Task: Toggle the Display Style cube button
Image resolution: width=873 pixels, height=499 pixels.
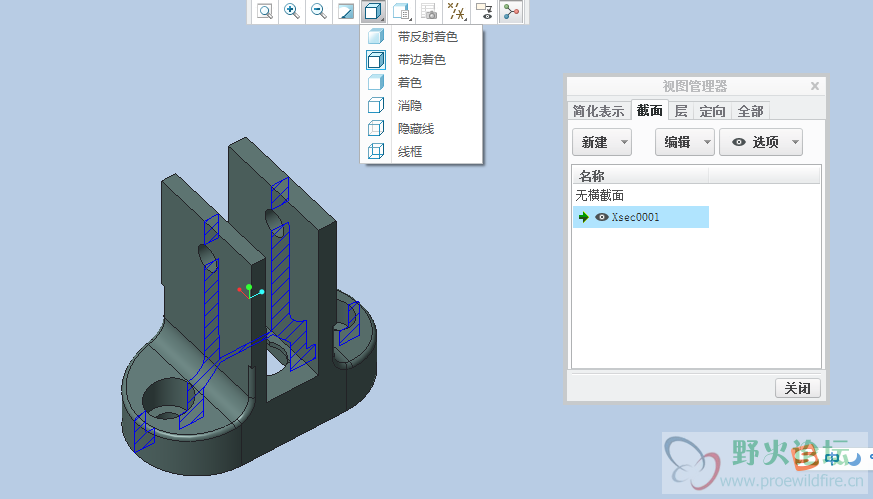Action: [x=373, y=11]
